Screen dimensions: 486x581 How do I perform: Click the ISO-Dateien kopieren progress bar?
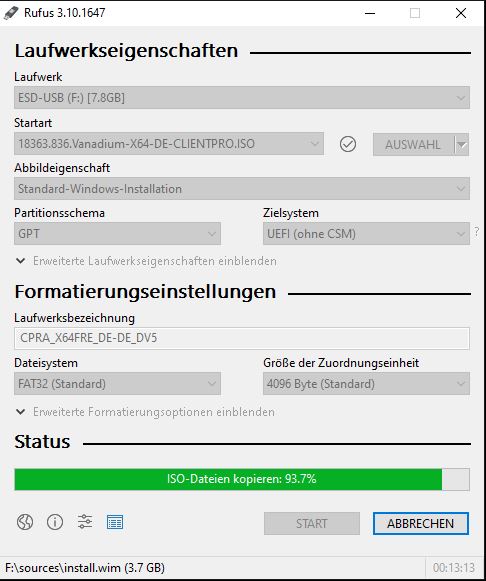[x=242, y=479]
